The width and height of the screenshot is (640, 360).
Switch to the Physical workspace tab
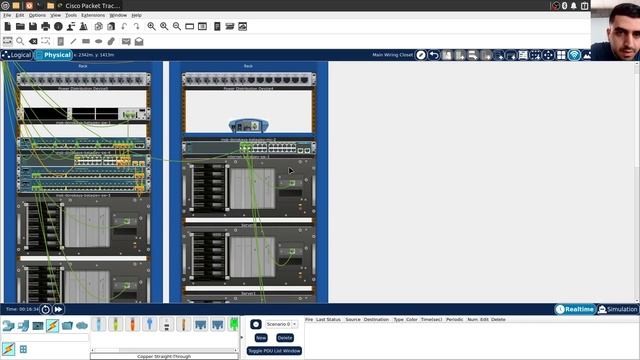(x=53, y=55)
